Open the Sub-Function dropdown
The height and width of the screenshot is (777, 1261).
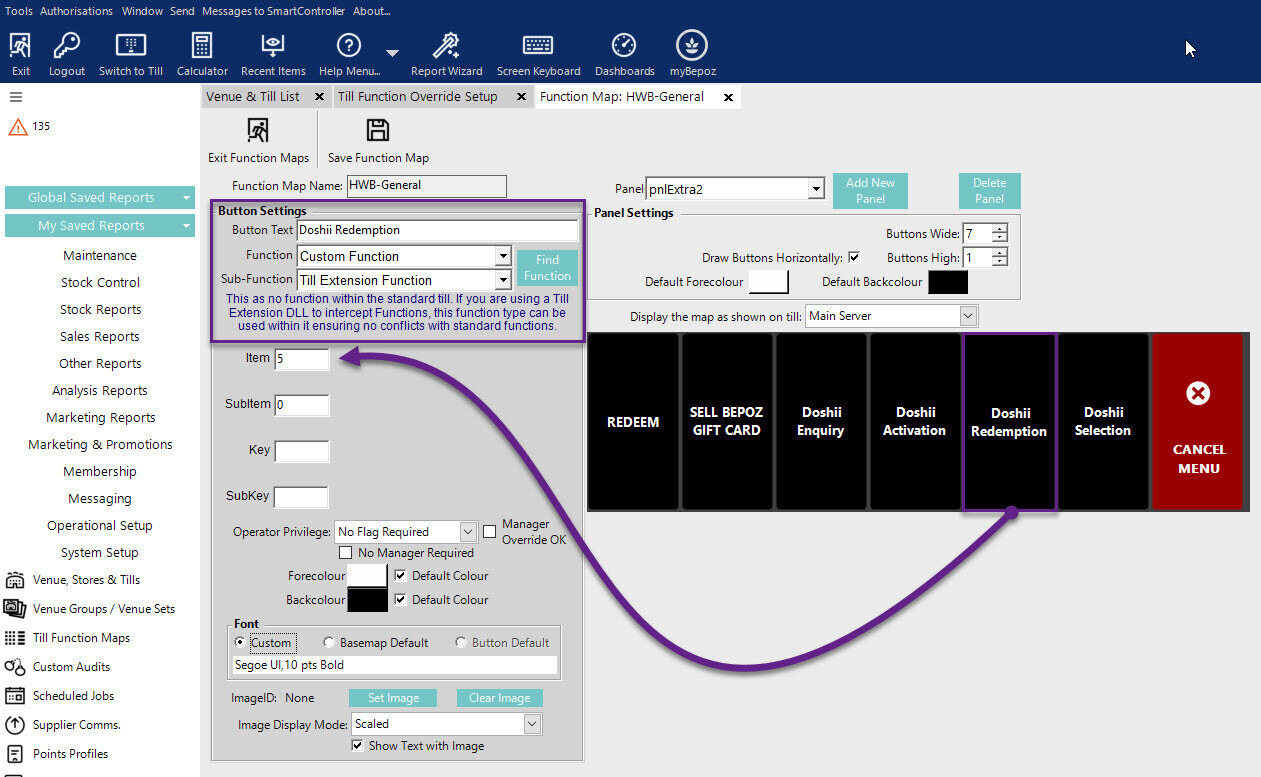coord(503,280)
